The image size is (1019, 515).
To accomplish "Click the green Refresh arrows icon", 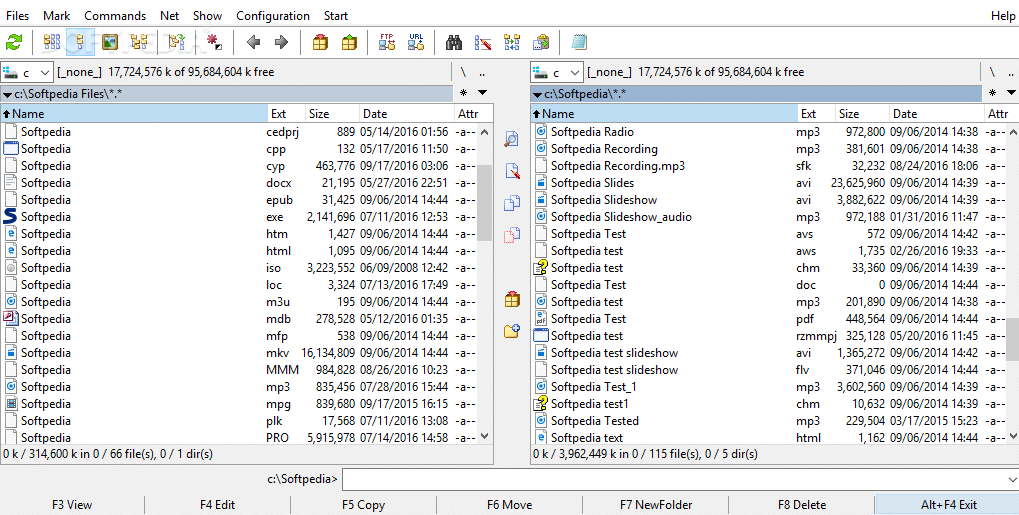I will click(14, 42).
